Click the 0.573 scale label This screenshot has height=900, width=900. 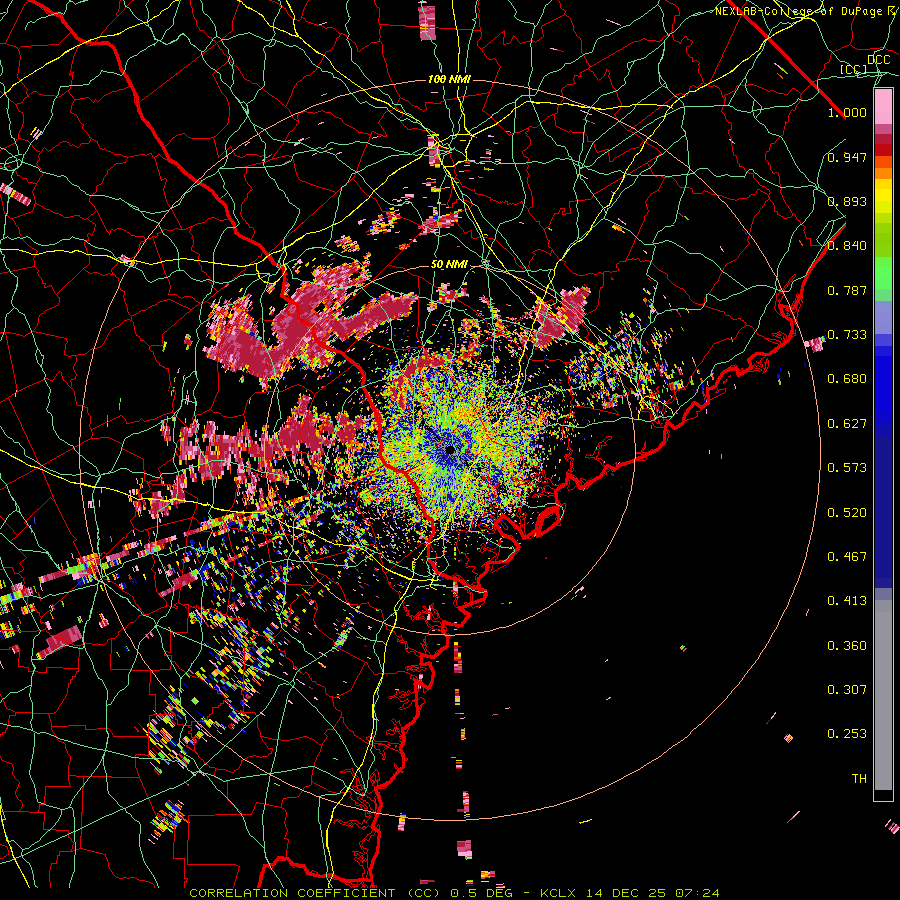pyautogui.click(x=847, y=468)
